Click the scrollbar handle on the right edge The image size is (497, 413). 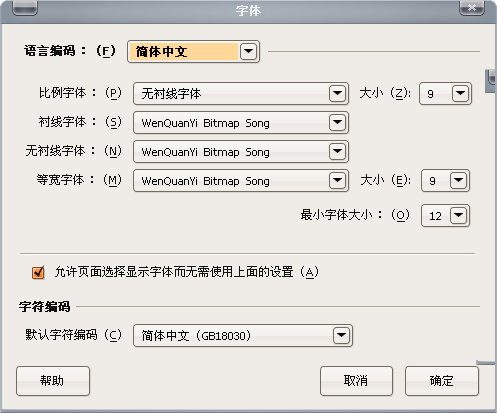pyautogui.click(x=491, y=81)
